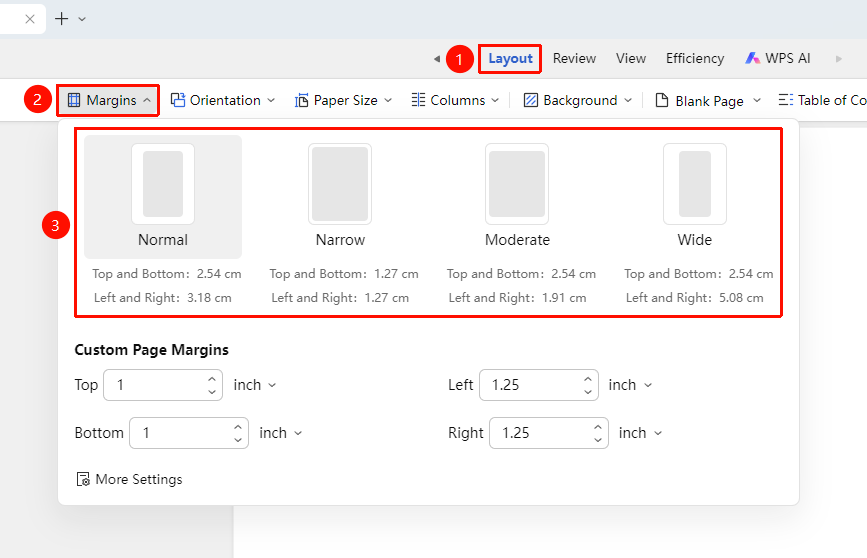The image size is (867, 558).
Task: Click the Orientation icon
Action: 177,100
